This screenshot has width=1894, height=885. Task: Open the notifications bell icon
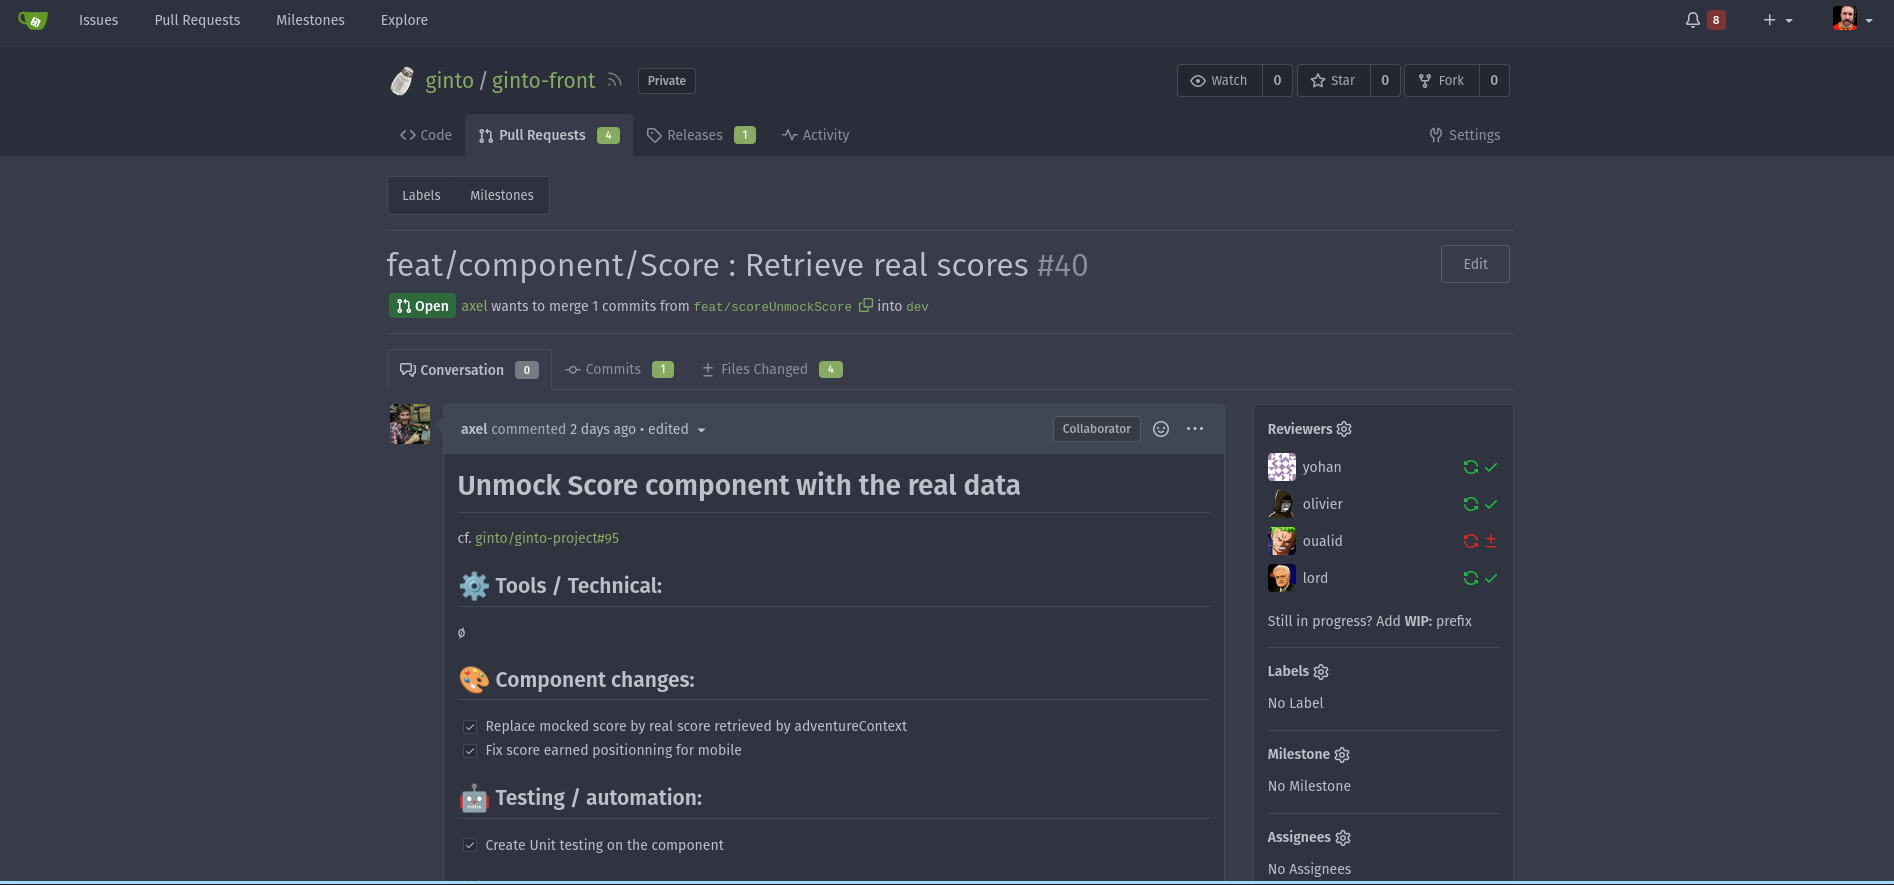point(1693,20)
